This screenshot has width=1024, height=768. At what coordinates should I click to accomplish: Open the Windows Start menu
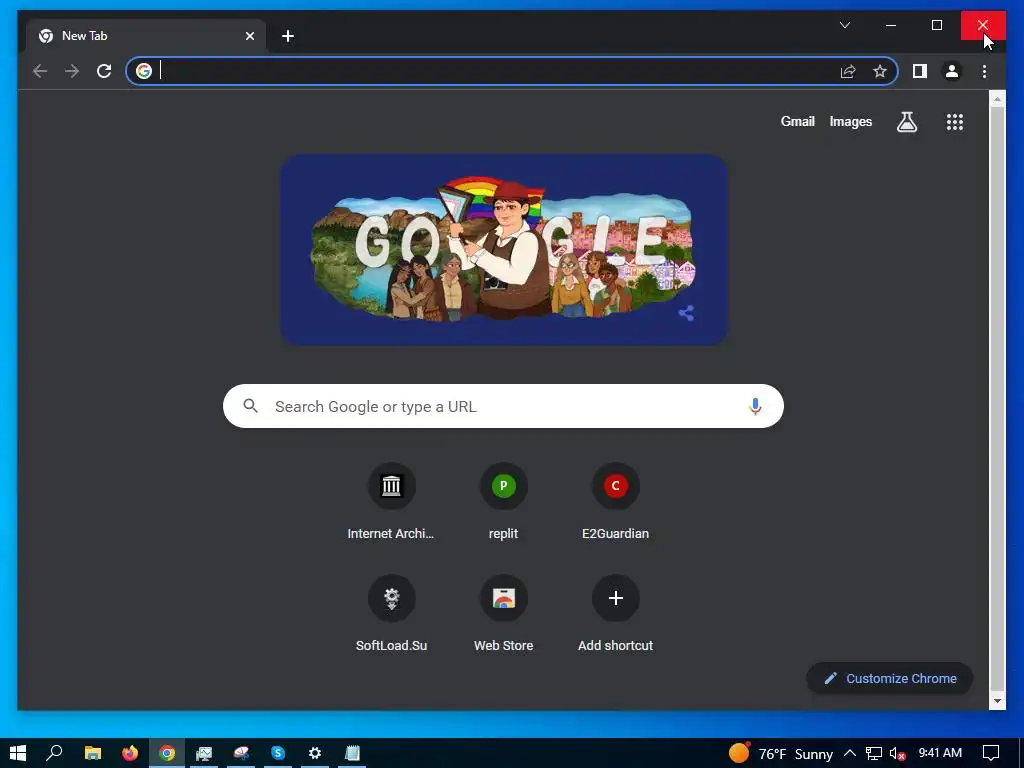click(18, 753)
